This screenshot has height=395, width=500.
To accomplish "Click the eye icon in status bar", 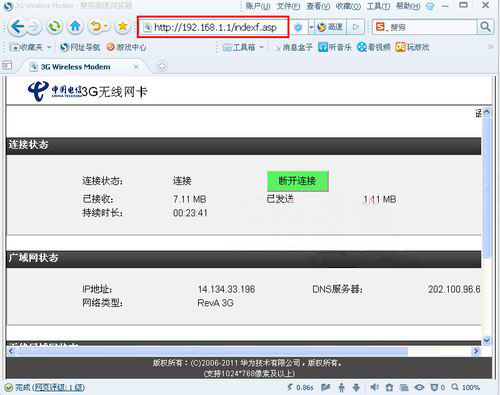I will click(x=419, y=387).
